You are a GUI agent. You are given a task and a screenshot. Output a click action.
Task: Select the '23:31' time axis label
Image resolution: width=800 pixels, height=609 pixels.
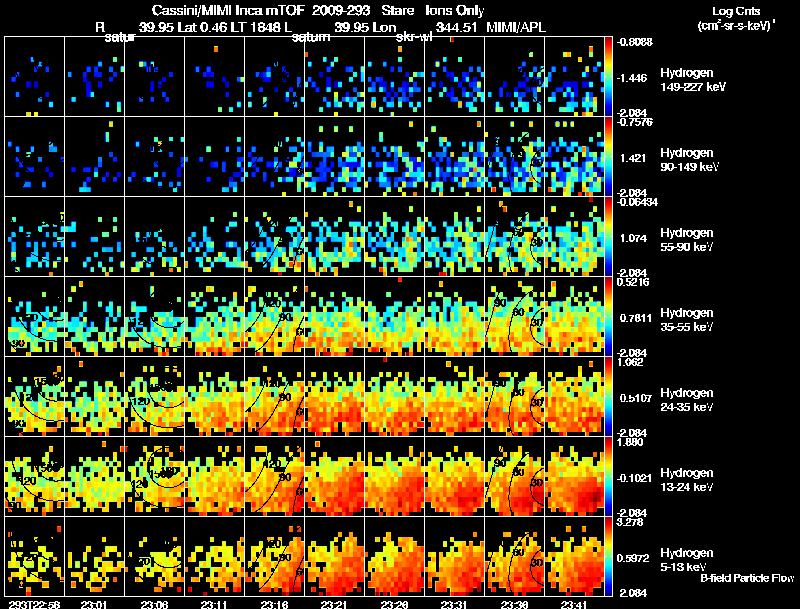point(454,604)
